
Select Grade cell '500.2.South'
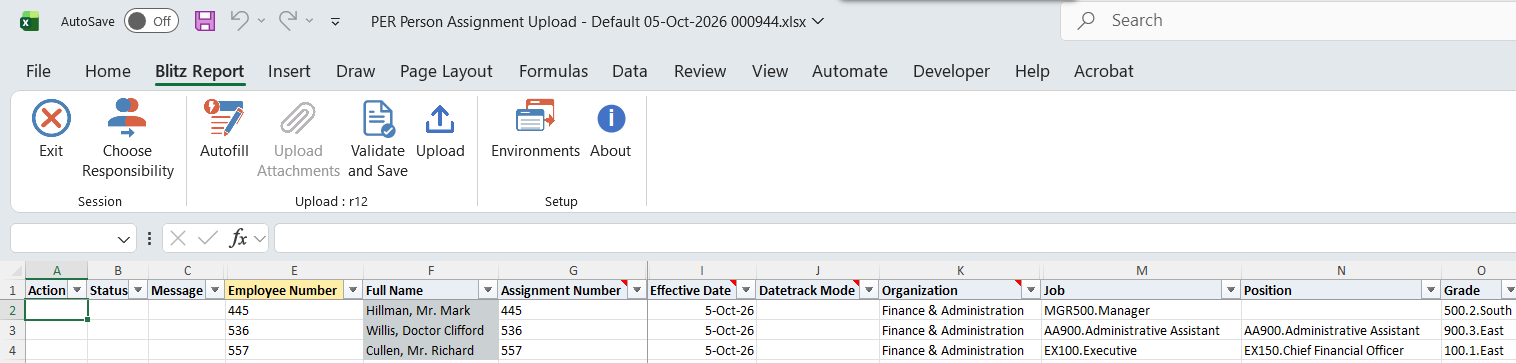pos(1479,310)
